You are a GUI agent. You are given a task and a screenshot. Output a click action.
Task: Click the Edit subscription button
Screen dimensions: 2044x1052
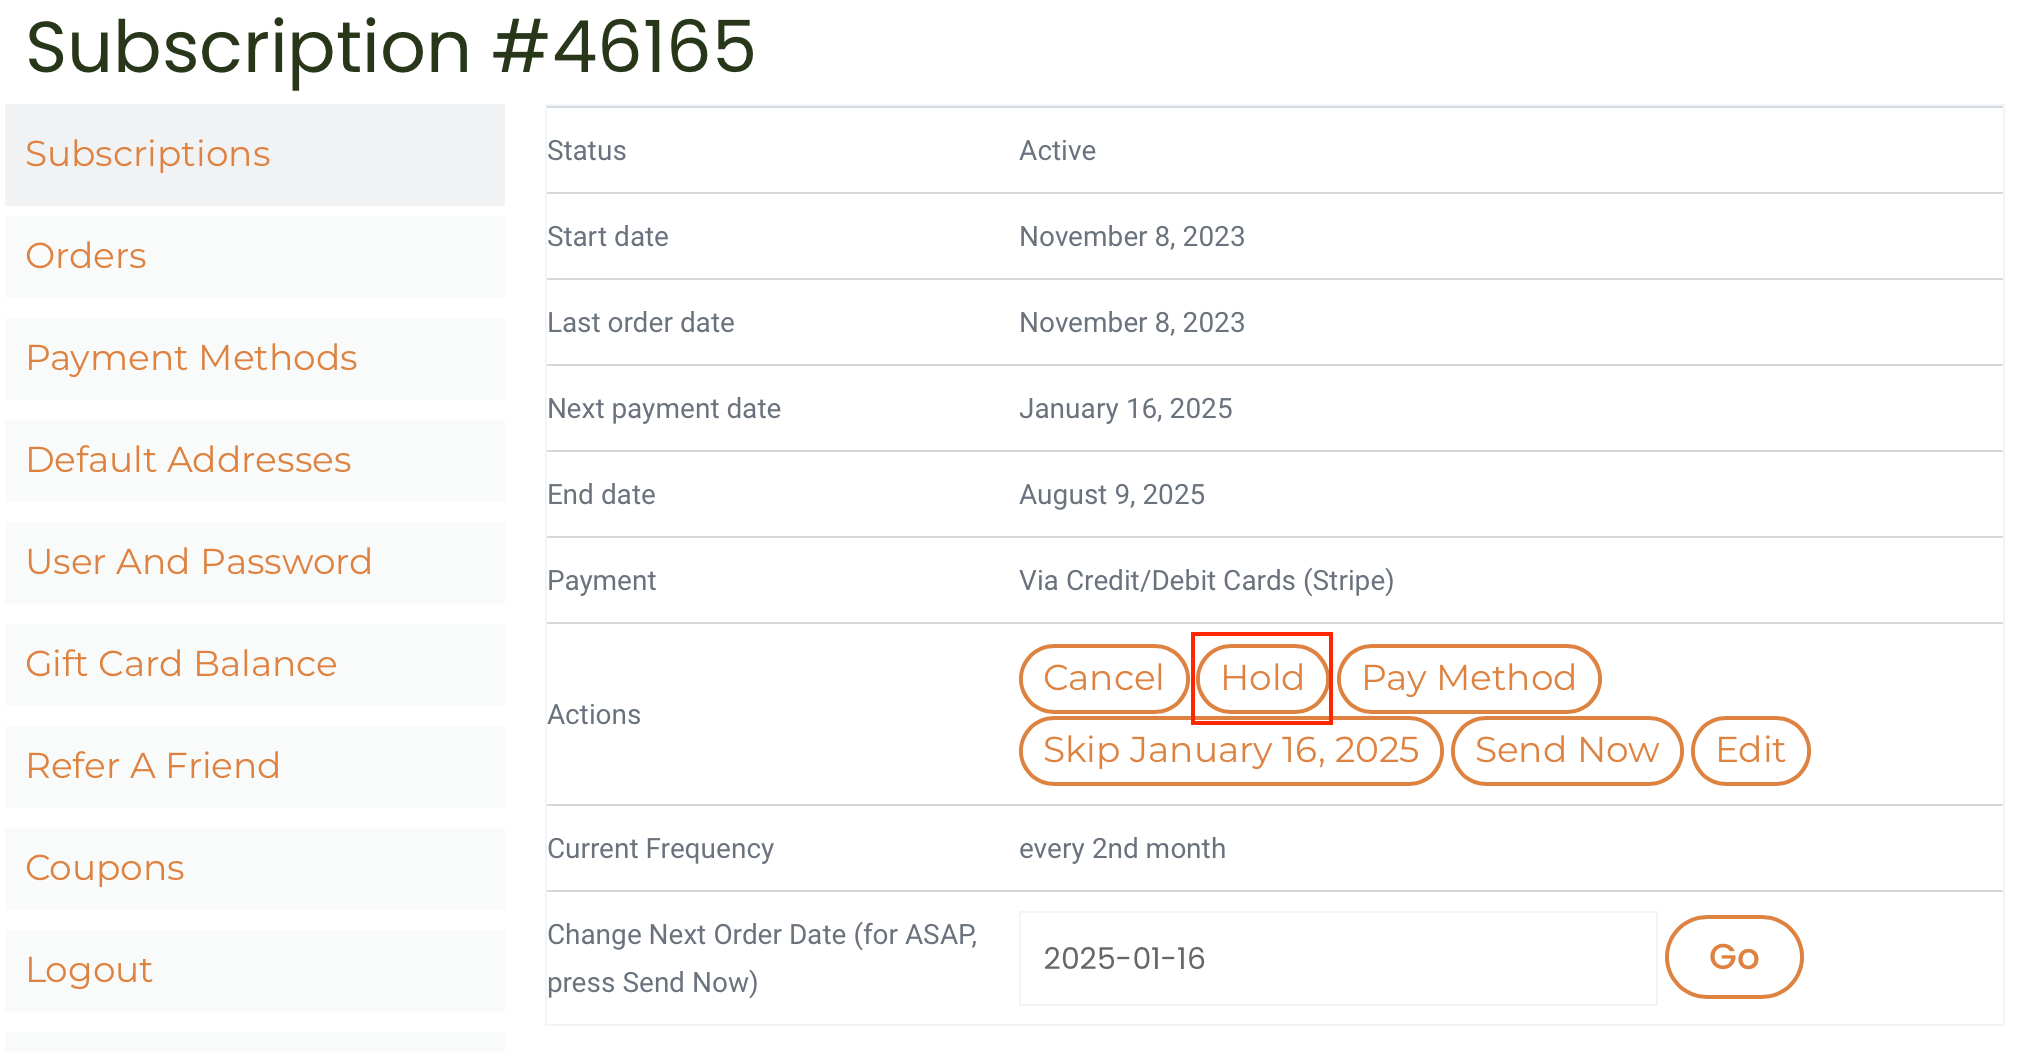tap(1750, 750)
